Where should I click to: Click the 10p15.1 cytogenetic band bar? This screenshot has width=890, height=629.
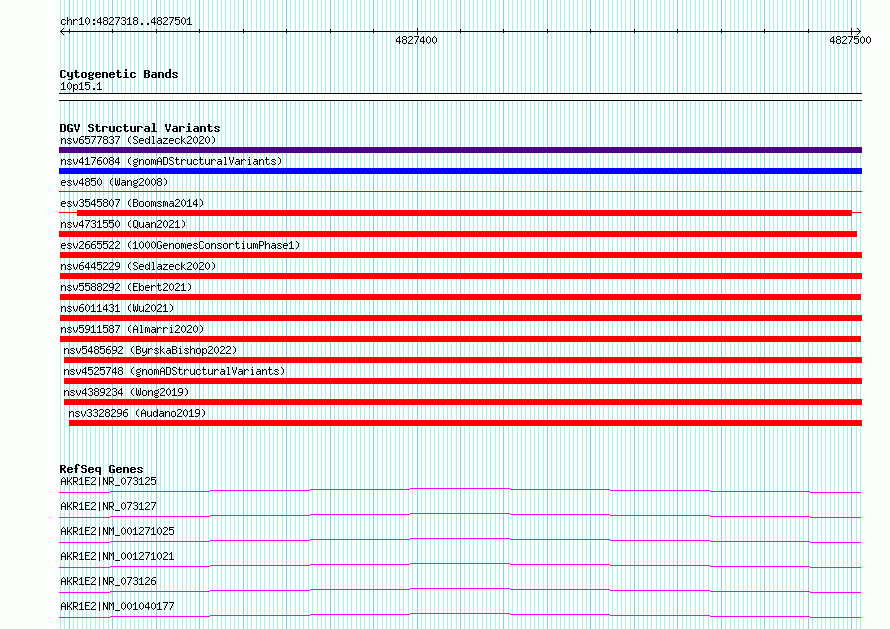[x=460, y=97]
